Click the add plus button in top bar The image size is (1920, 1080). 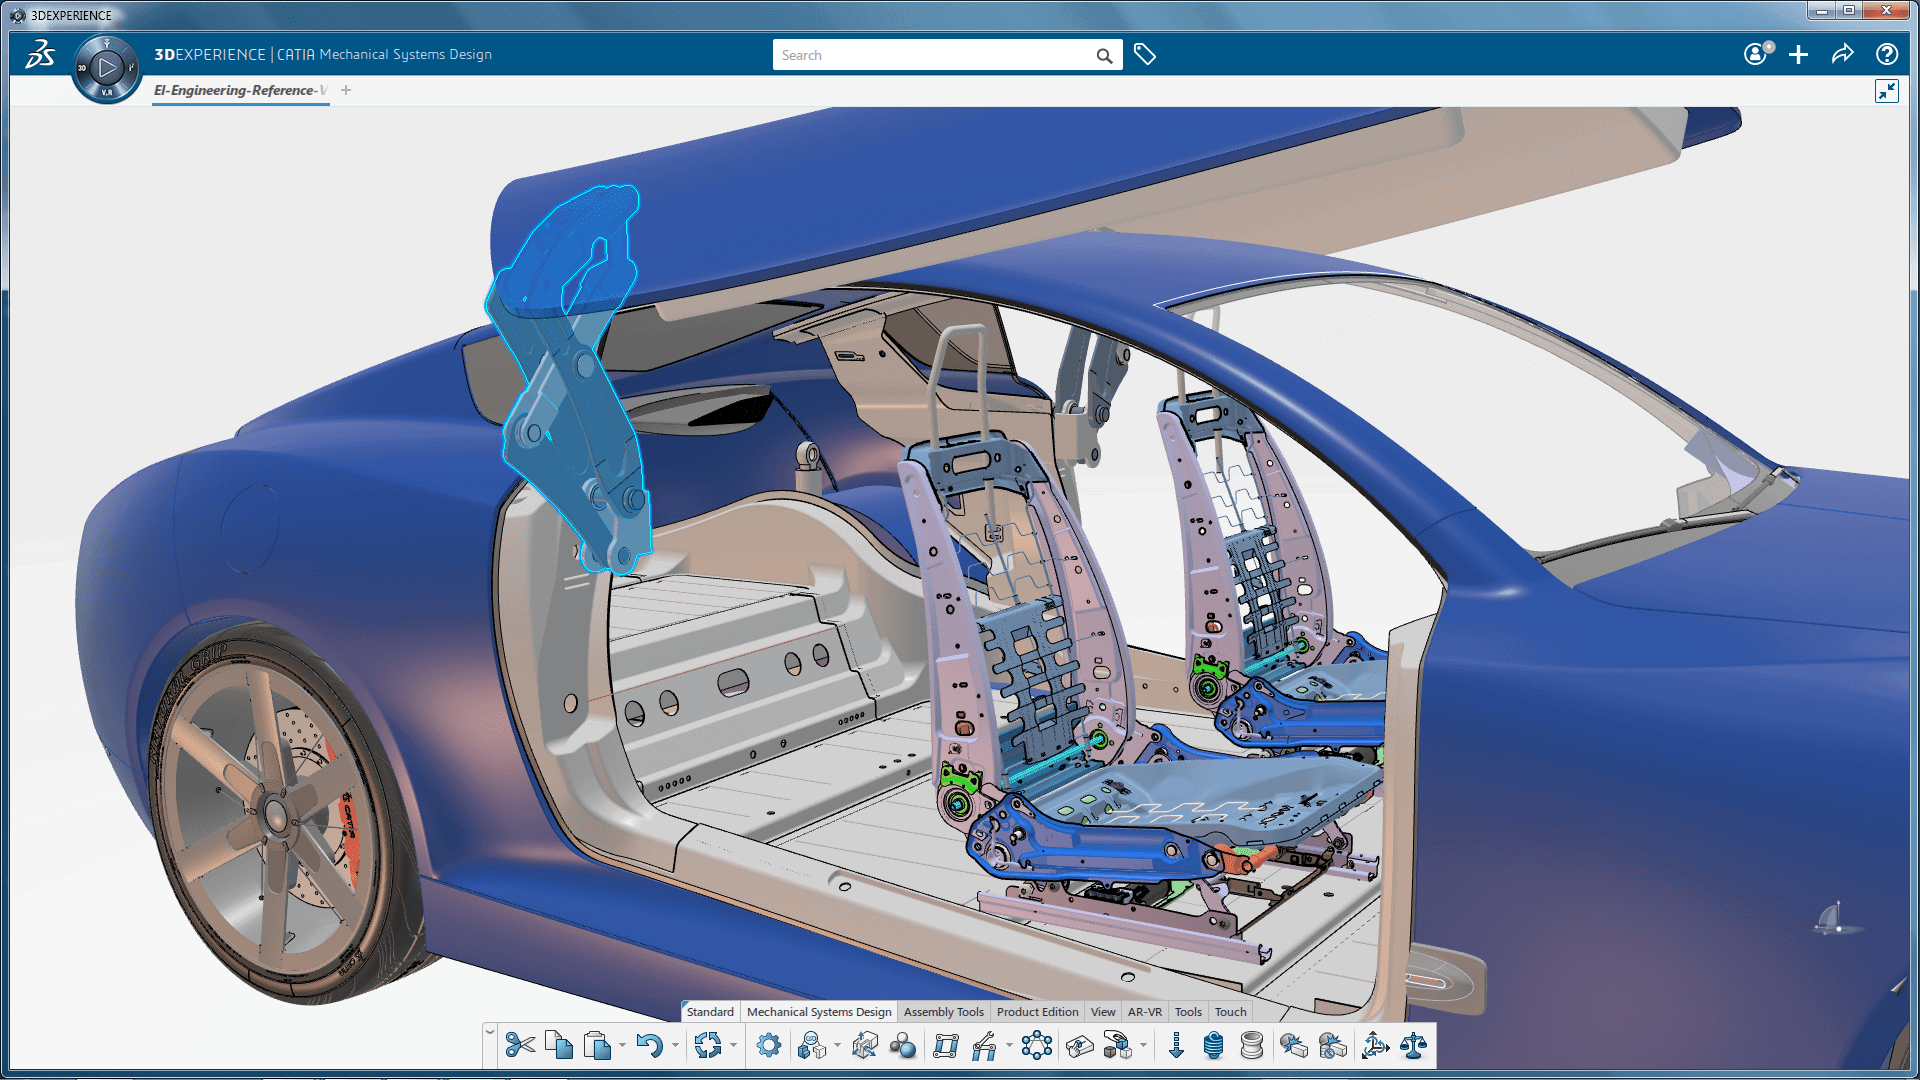pos(1798,55)
